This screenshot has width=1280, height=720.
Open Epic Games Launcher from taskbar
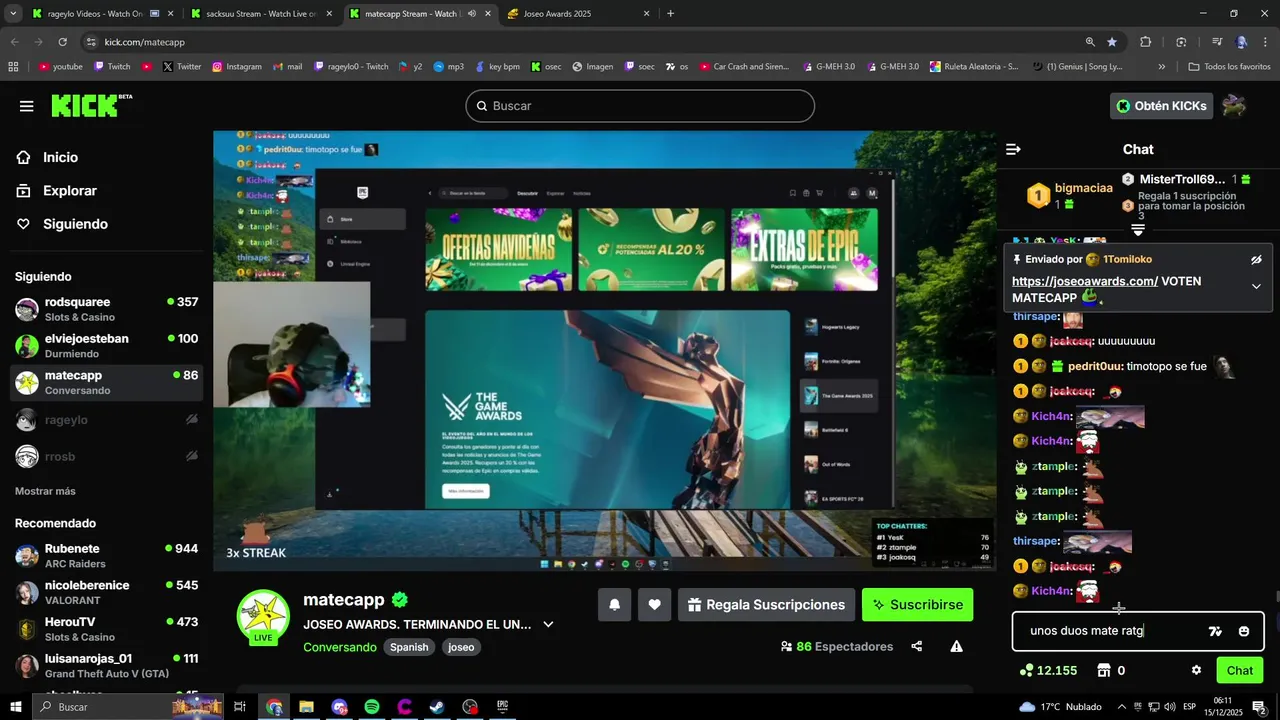[x=503, y=707]
